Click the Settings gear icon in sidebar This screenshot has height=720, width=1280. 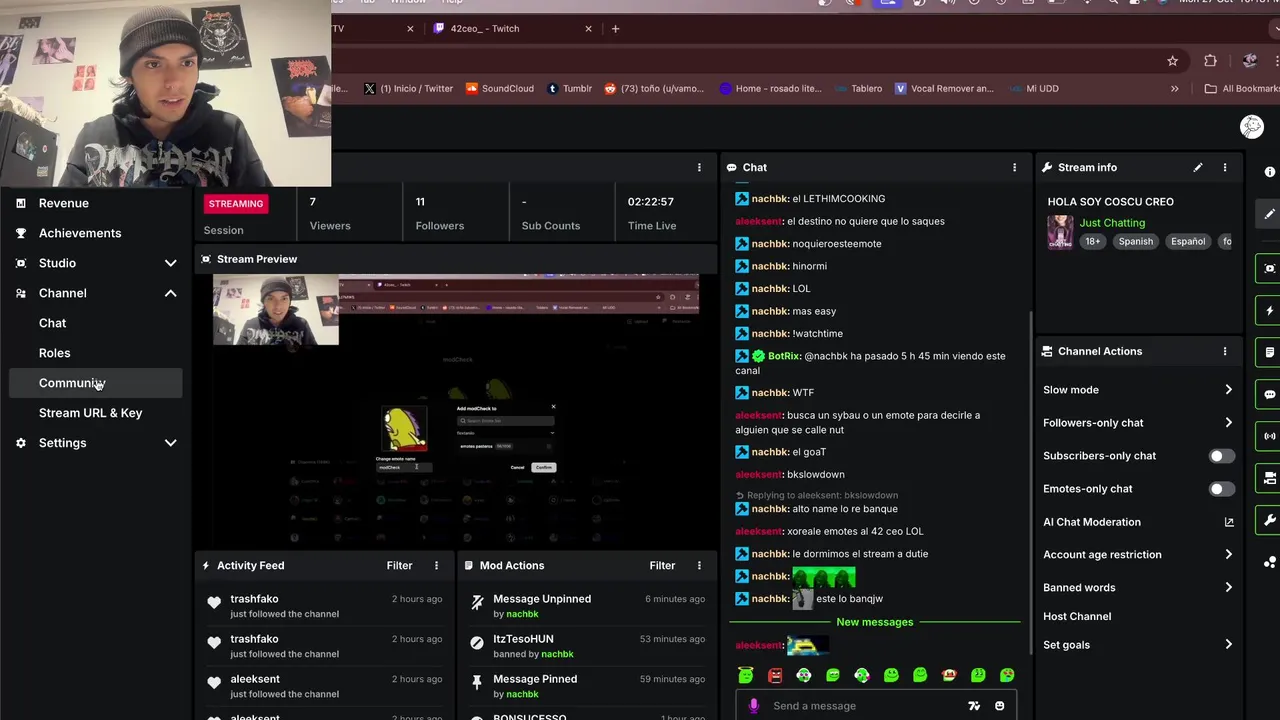click(21, 443)
